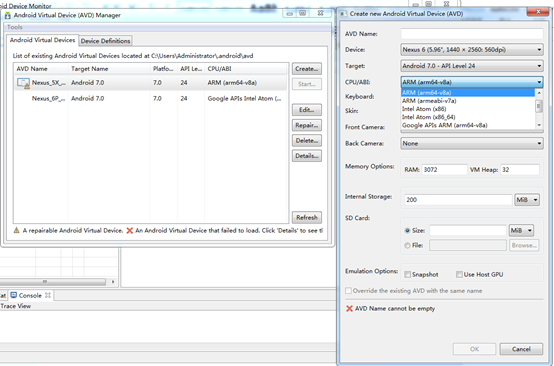Click the Cancel button in Create AVD dialog
Screen dimensions: 554x366
click(x=521, y=349)
